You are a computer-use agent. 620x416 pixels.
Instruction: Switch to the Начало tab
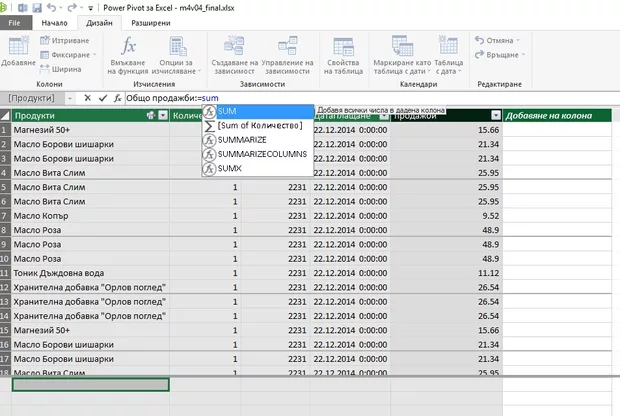54,21
